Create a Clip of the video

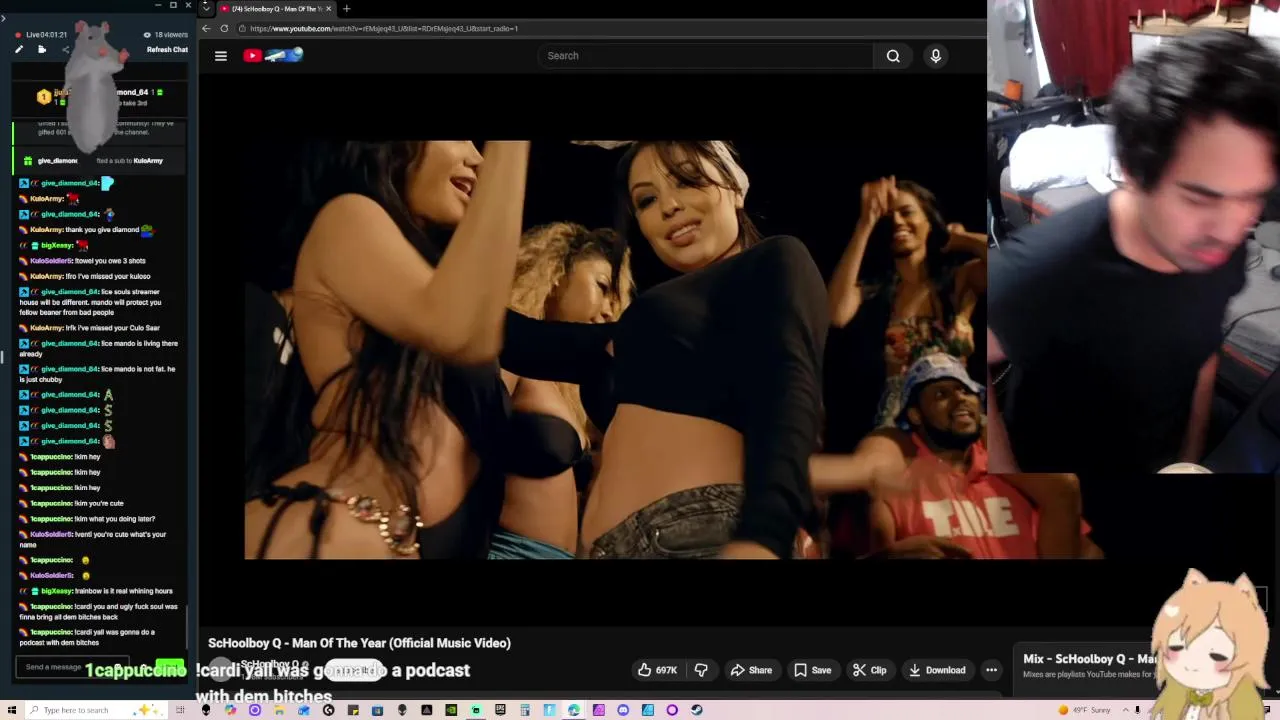click(x=869, y=670)
